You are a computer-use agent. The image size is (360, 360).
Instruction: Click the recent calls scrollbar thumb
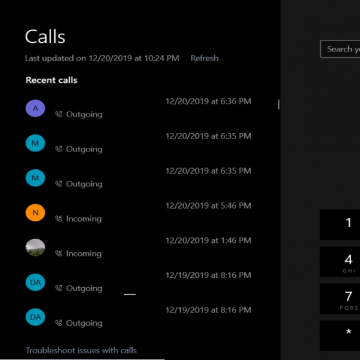click(x=278, y=105)
